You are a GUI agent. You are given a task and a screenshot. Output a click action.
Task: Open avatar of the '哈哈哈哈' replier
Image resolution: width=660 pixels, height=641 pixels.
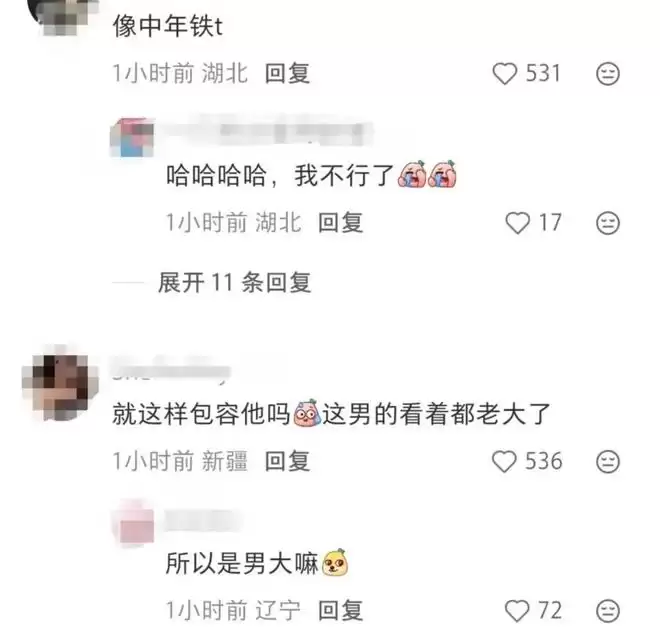coord(132,137)
